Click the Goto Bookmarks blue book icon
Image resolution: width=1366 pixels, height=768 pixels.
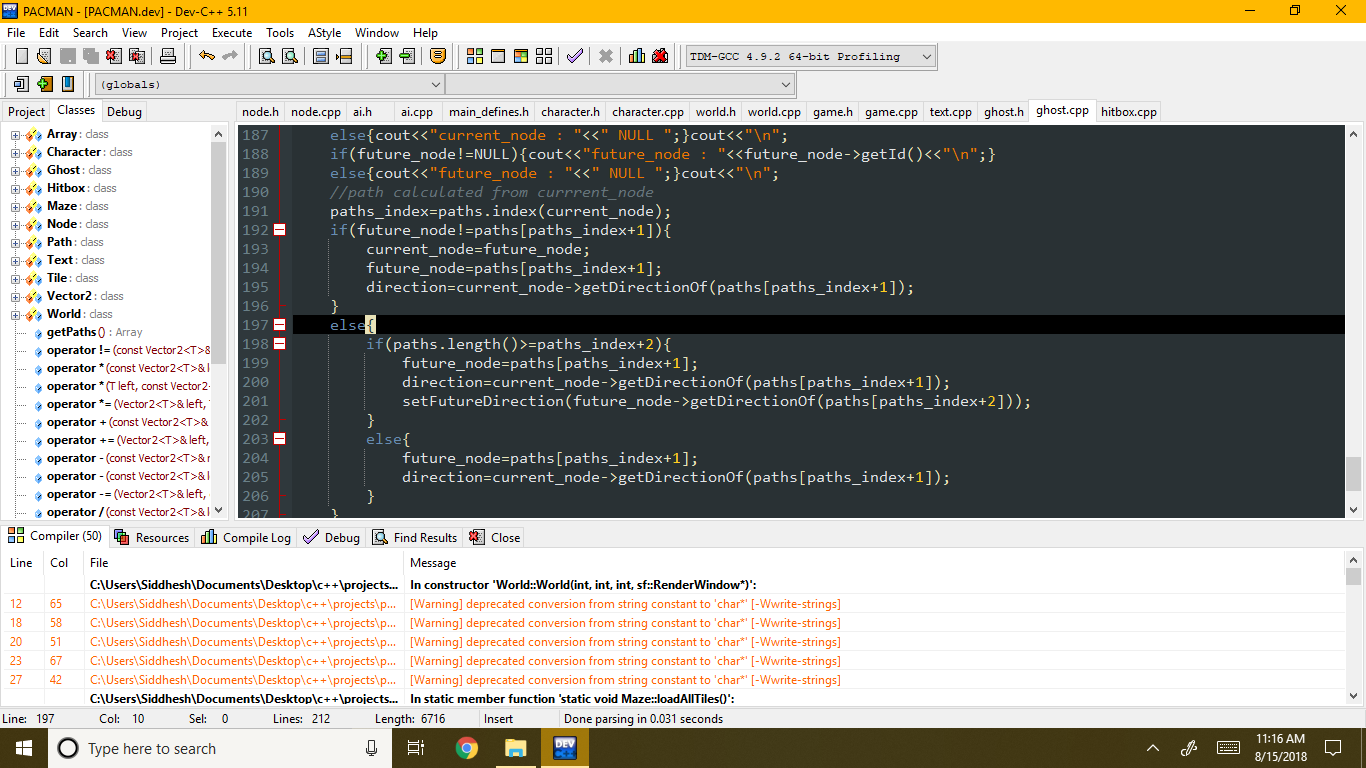point(67,84)
